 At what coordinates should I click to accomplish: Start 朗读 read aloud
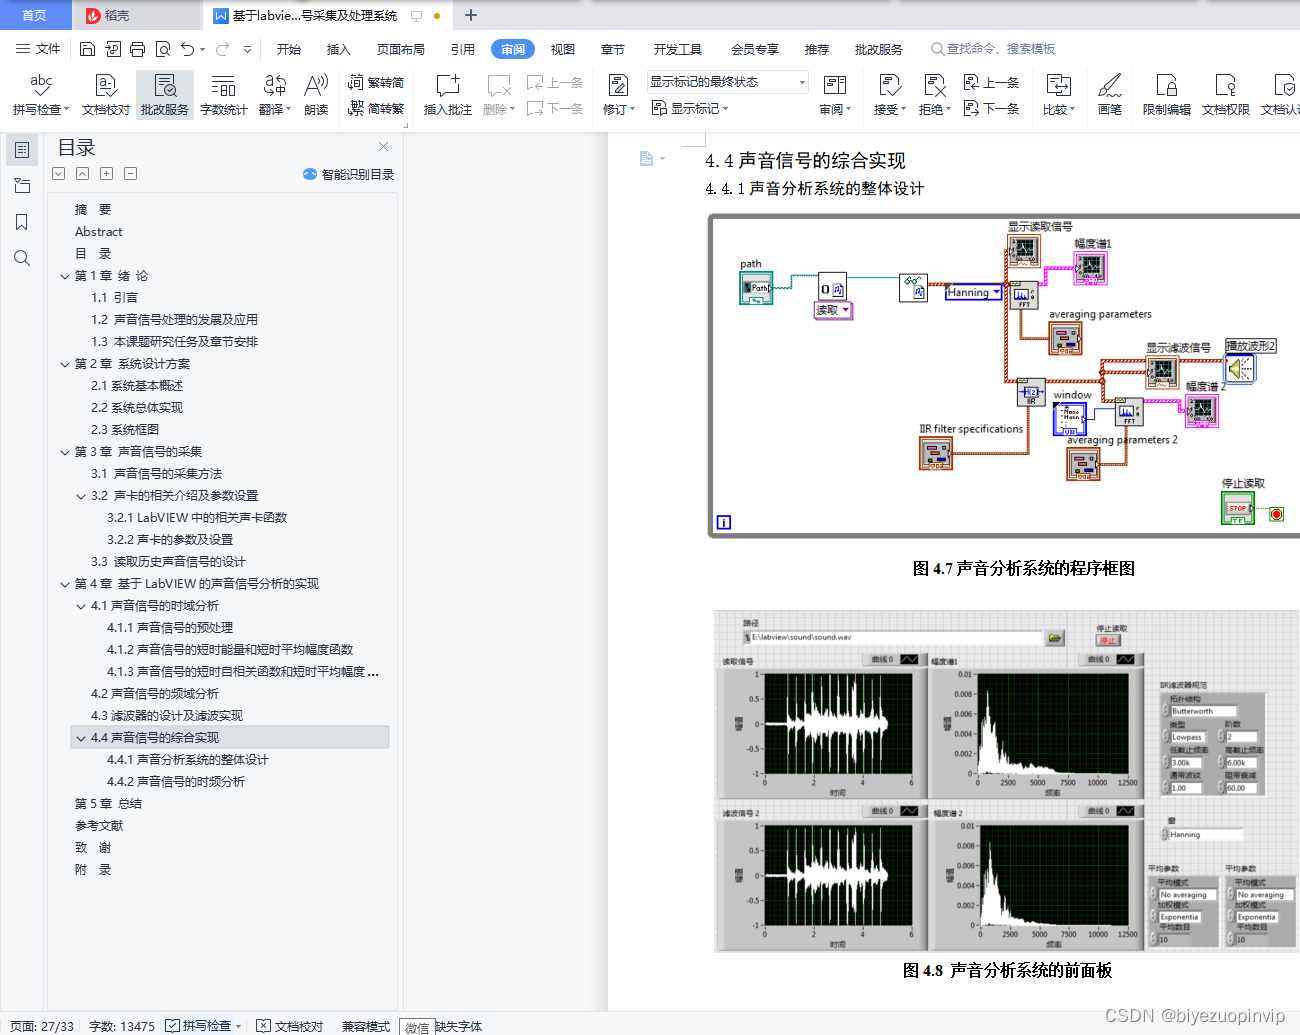pyautogui.click(x=316, y=95)
